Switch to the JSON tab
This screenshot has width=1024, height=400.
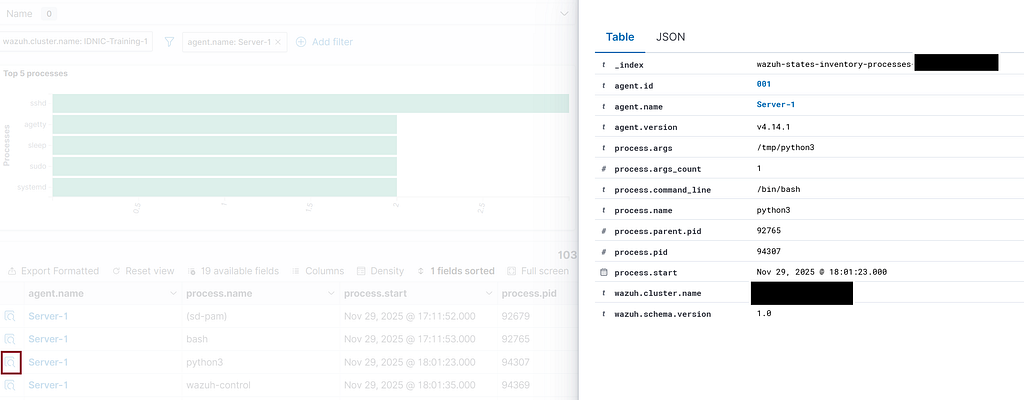coord(671,37)
